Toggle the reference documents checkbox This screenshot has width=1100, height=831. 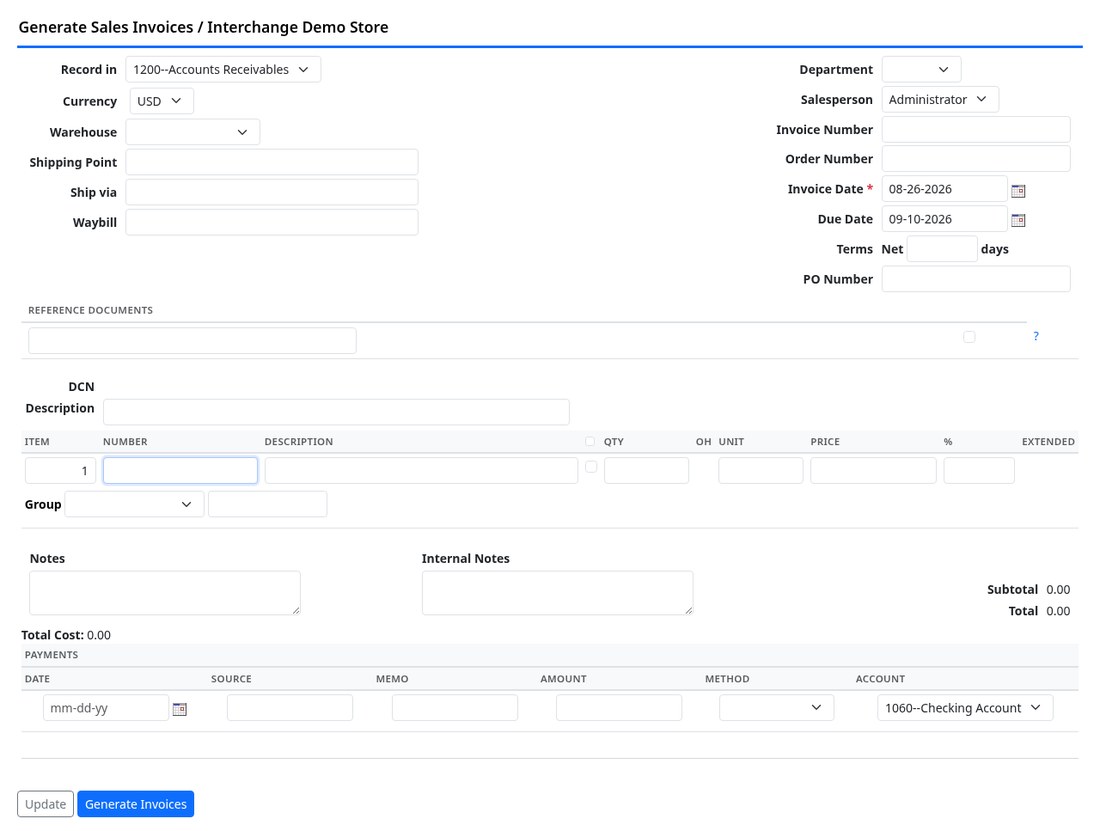tap(969, 337)
